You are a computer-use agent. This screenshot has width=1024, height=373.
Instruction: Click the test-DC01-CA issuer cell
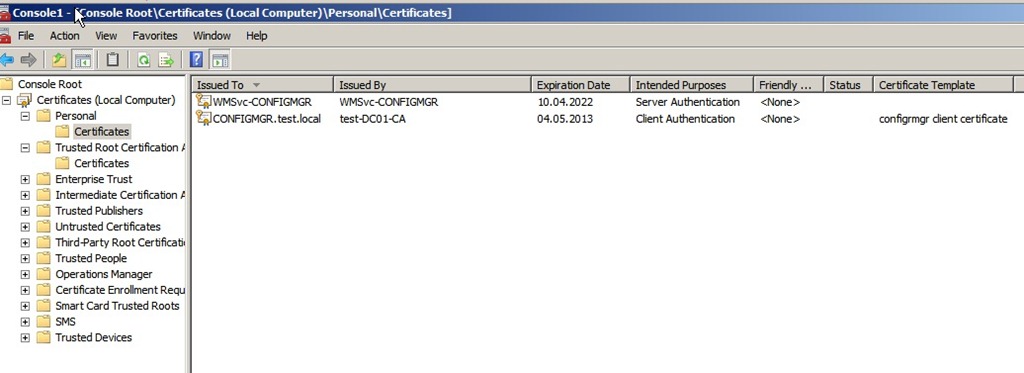pyautogui.click(x=372, y=119)
